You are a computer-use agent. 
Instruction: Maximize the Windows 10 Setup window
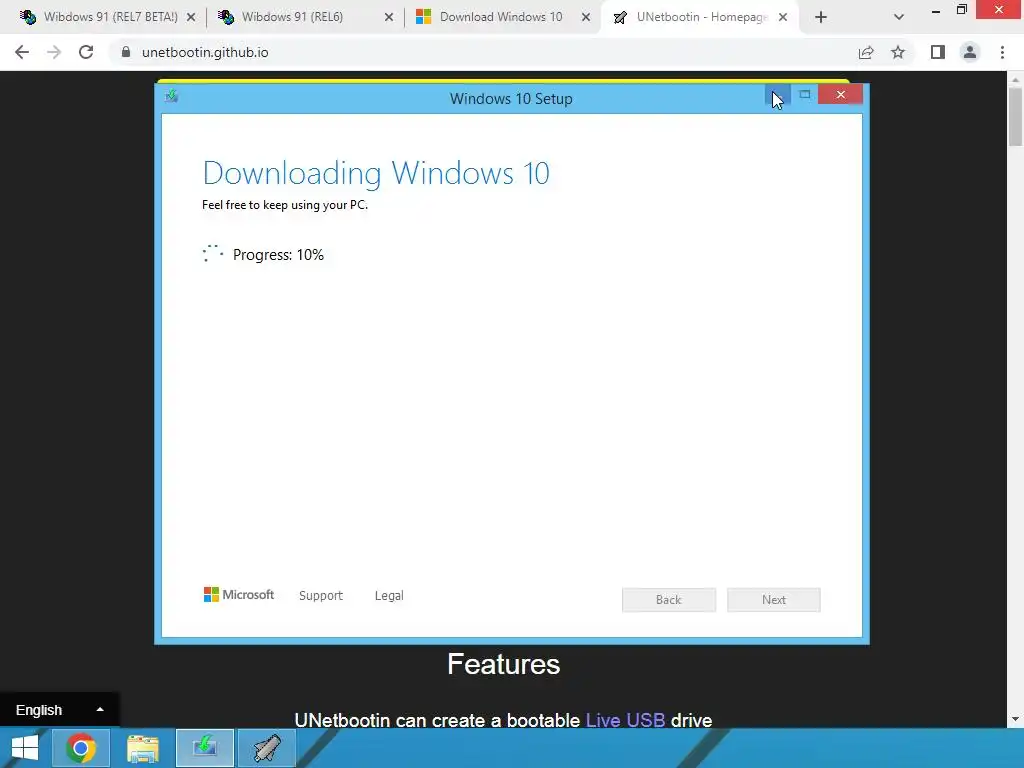pyautogui.click(x=805, y=95)
